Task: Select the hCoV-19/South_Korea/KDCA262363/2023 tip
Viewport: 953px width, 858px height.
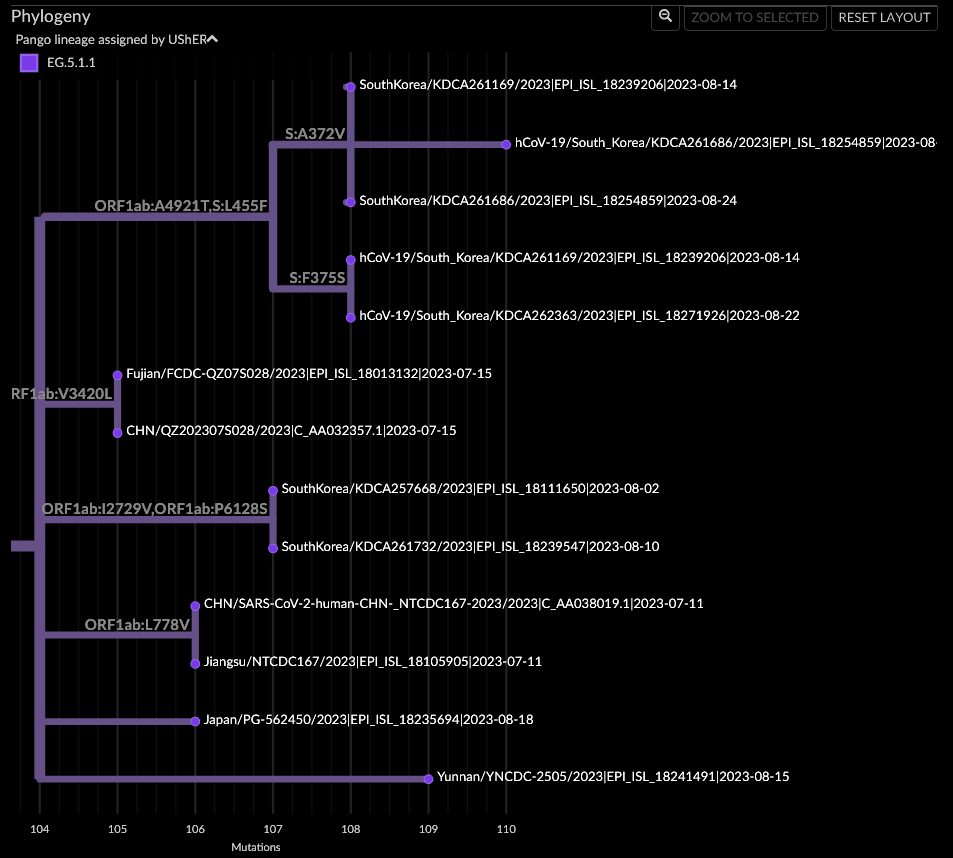Action: point(350,315)
